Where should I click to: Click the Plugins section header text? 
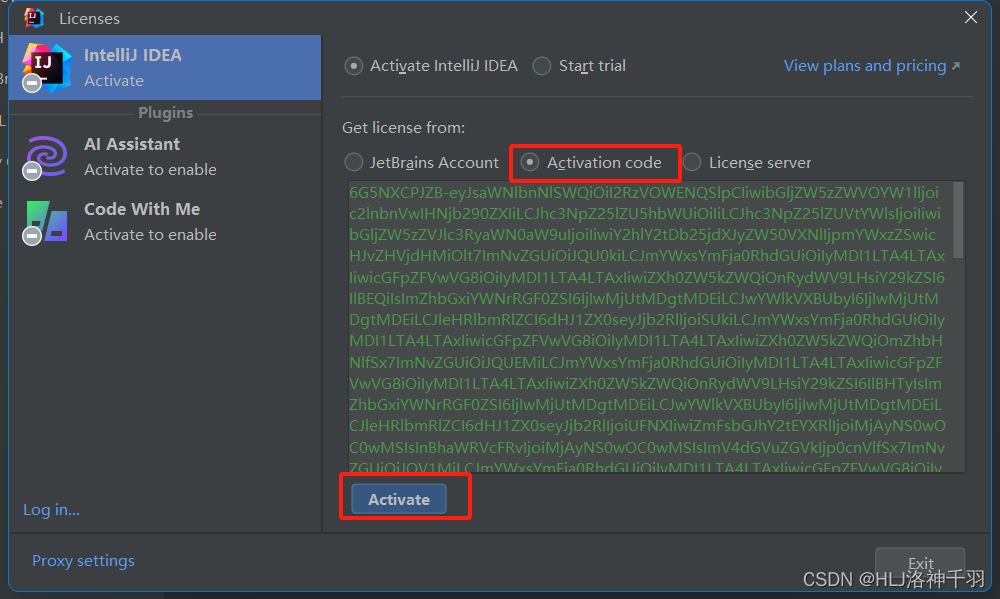click(165, 113)
